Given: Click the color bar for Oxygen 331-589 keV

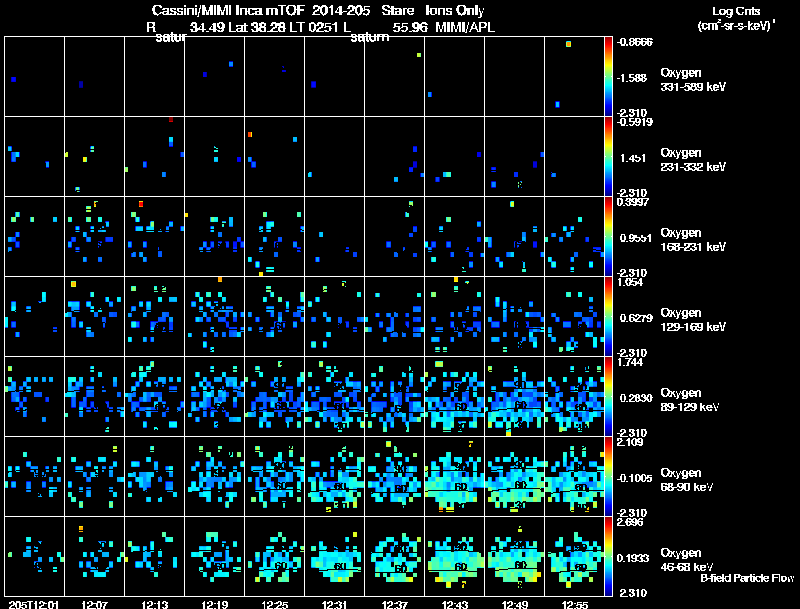Looking at the screenshot, I should 609,76.
